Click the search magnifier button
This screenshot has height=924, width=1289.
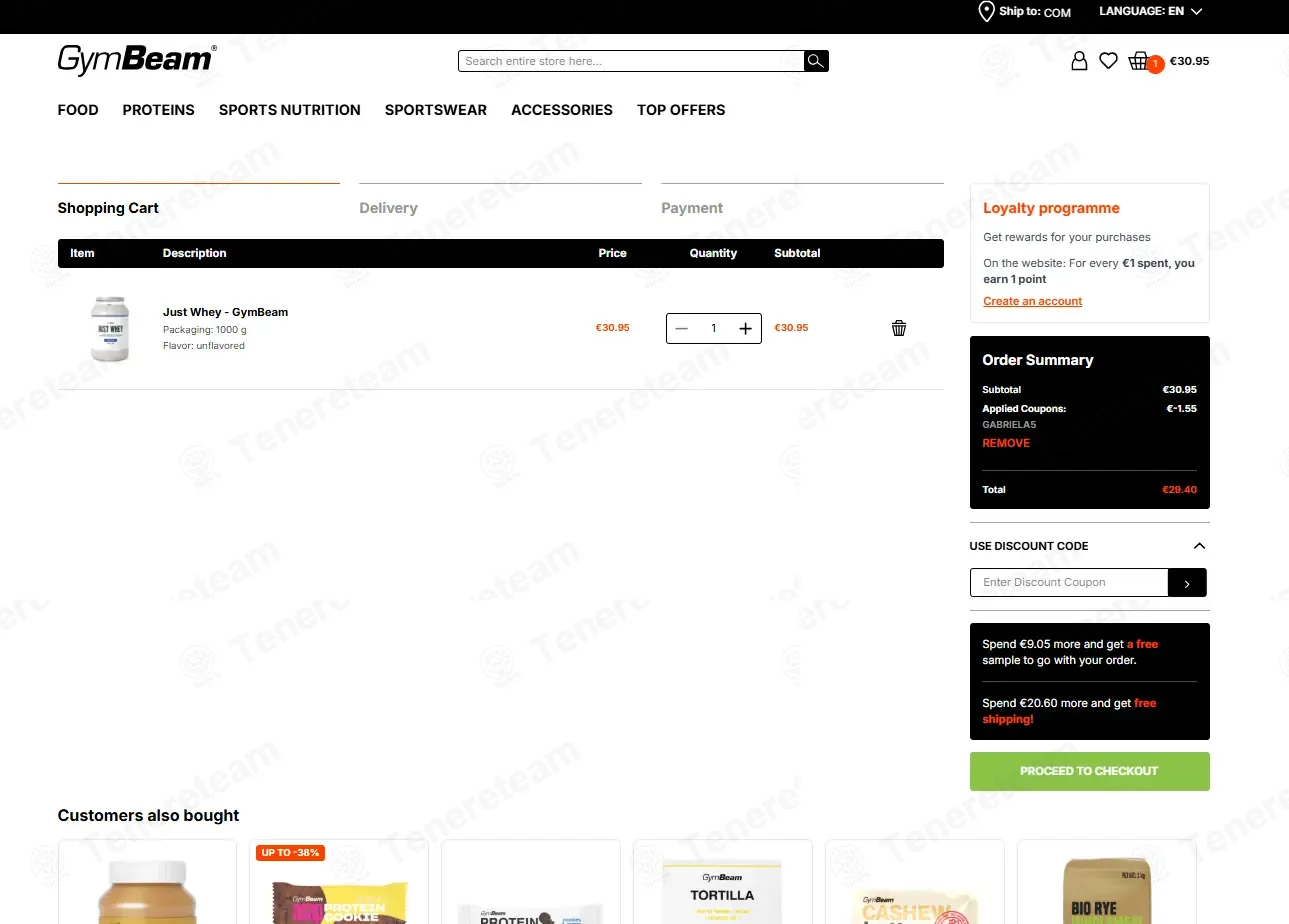point(817,61)
